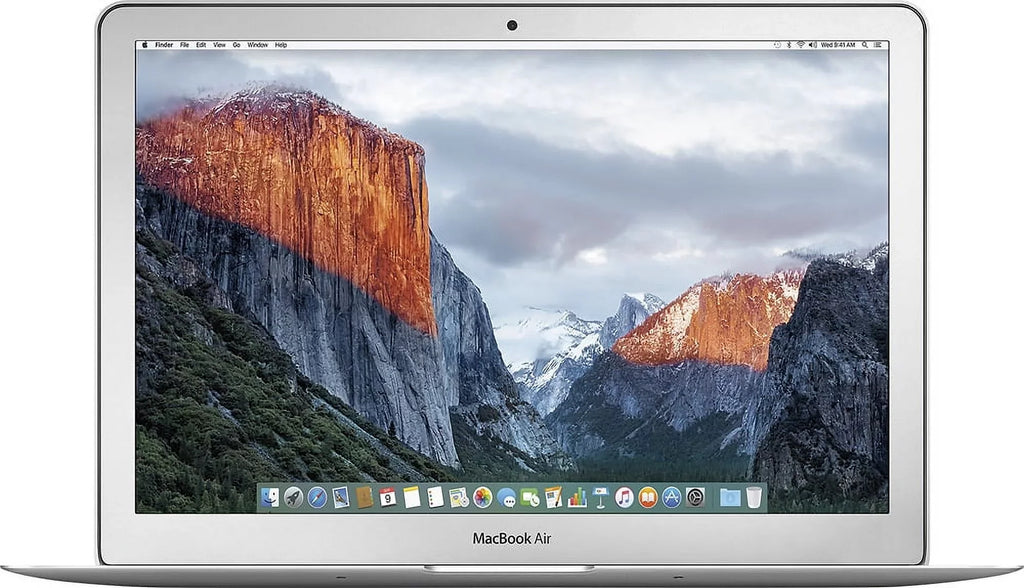1024x588 pixels.
Task: Open the yellow Notes icon in dock
Action: click(411, 498)
